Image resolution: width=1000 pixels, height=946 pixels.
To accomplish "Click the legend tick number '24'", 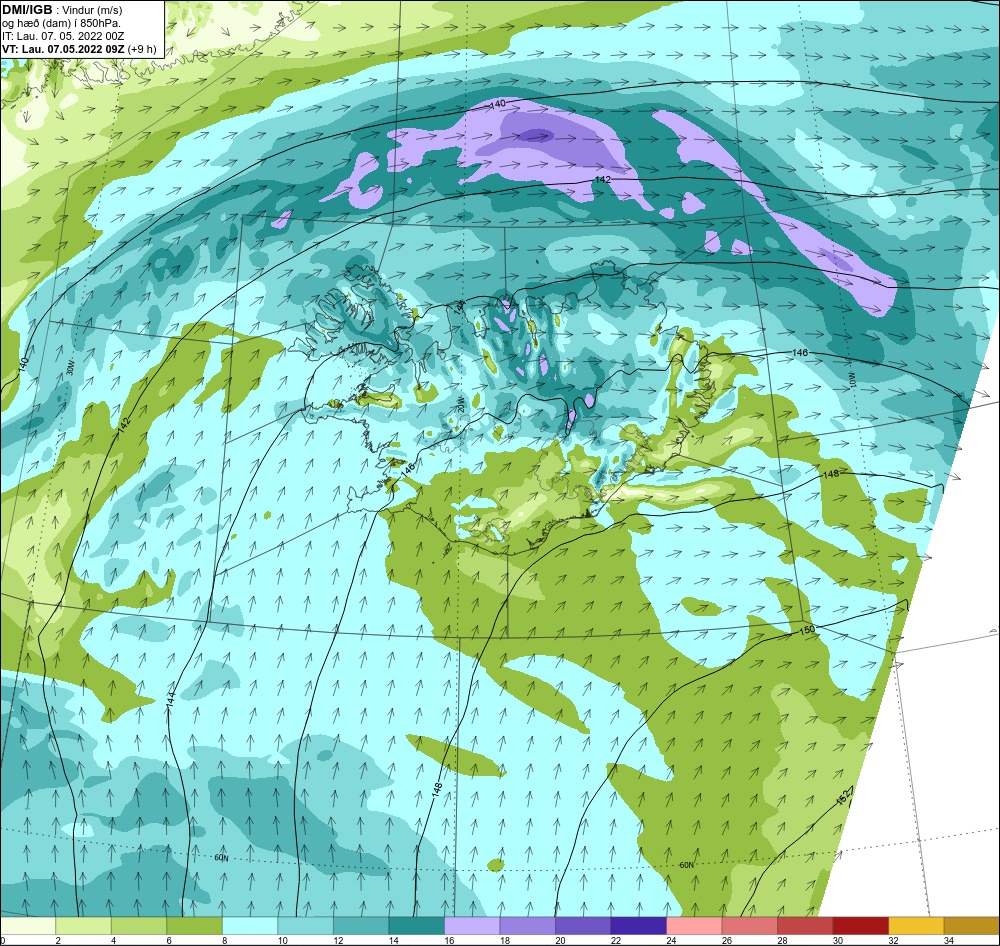I will pyautogui.click(x=672, y=940).
